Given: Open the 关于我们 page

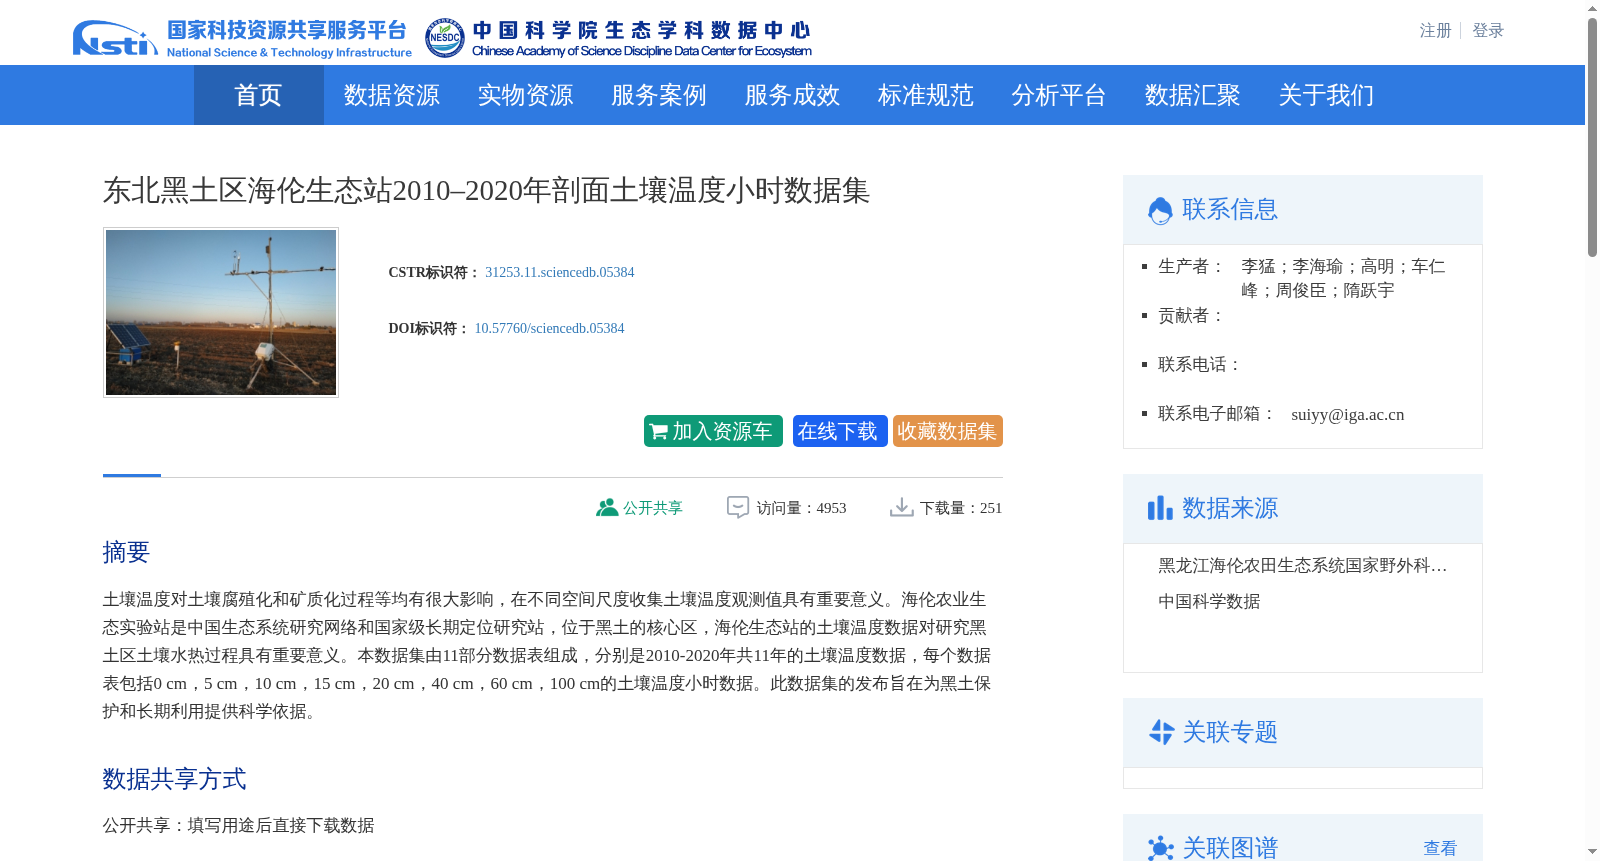Looking at the screenshot, I should [x=1326, y=95].
